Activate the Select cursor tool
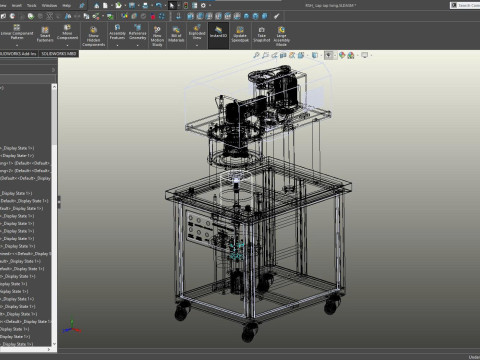Screen dimensions: 480x360 coord(172,5)
